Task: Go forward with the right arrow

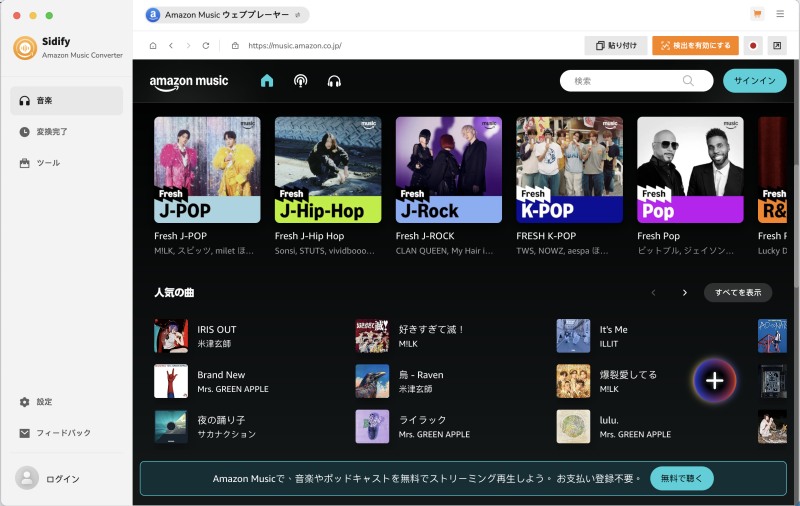Action: click(x=188, y=45)
